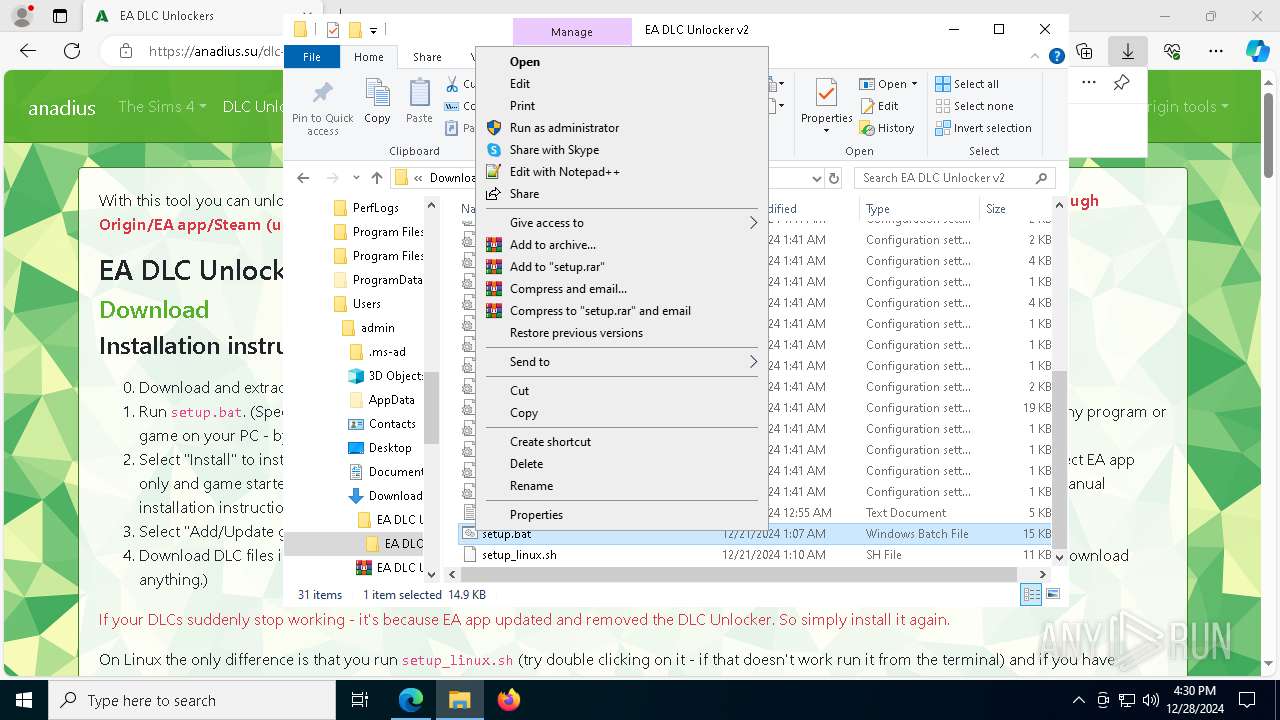Click Open in the context menu
Viewport: 1280px width, 720px height.
pyautogui.click(x=524, y=62)
